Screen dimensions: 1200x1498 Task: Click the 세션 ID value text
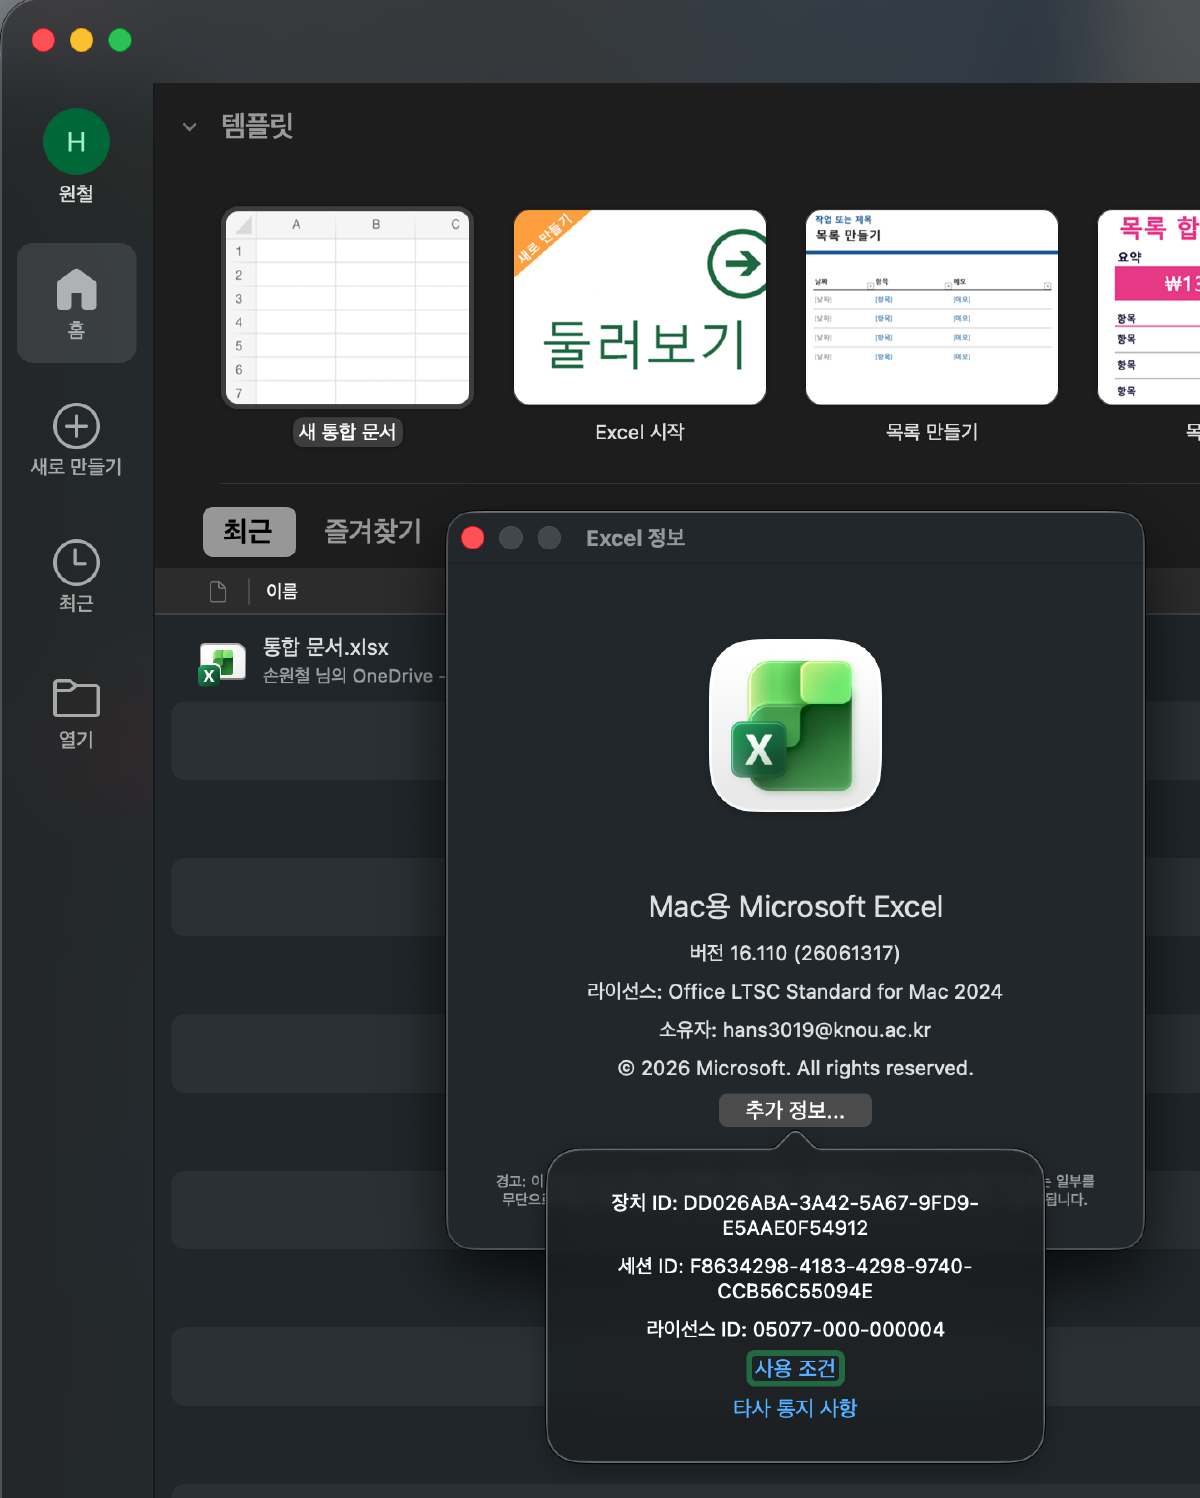click(795, 1278)
